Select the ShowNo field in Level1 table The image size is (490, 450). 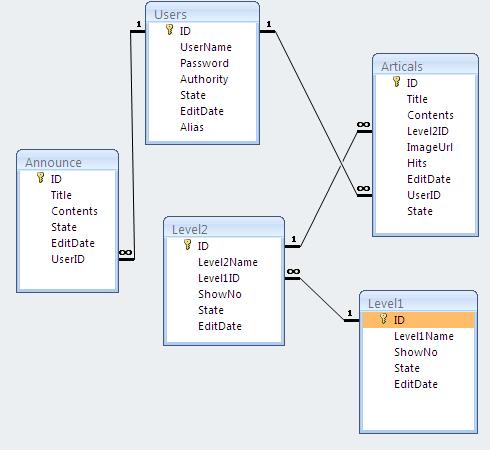(416, 352)
